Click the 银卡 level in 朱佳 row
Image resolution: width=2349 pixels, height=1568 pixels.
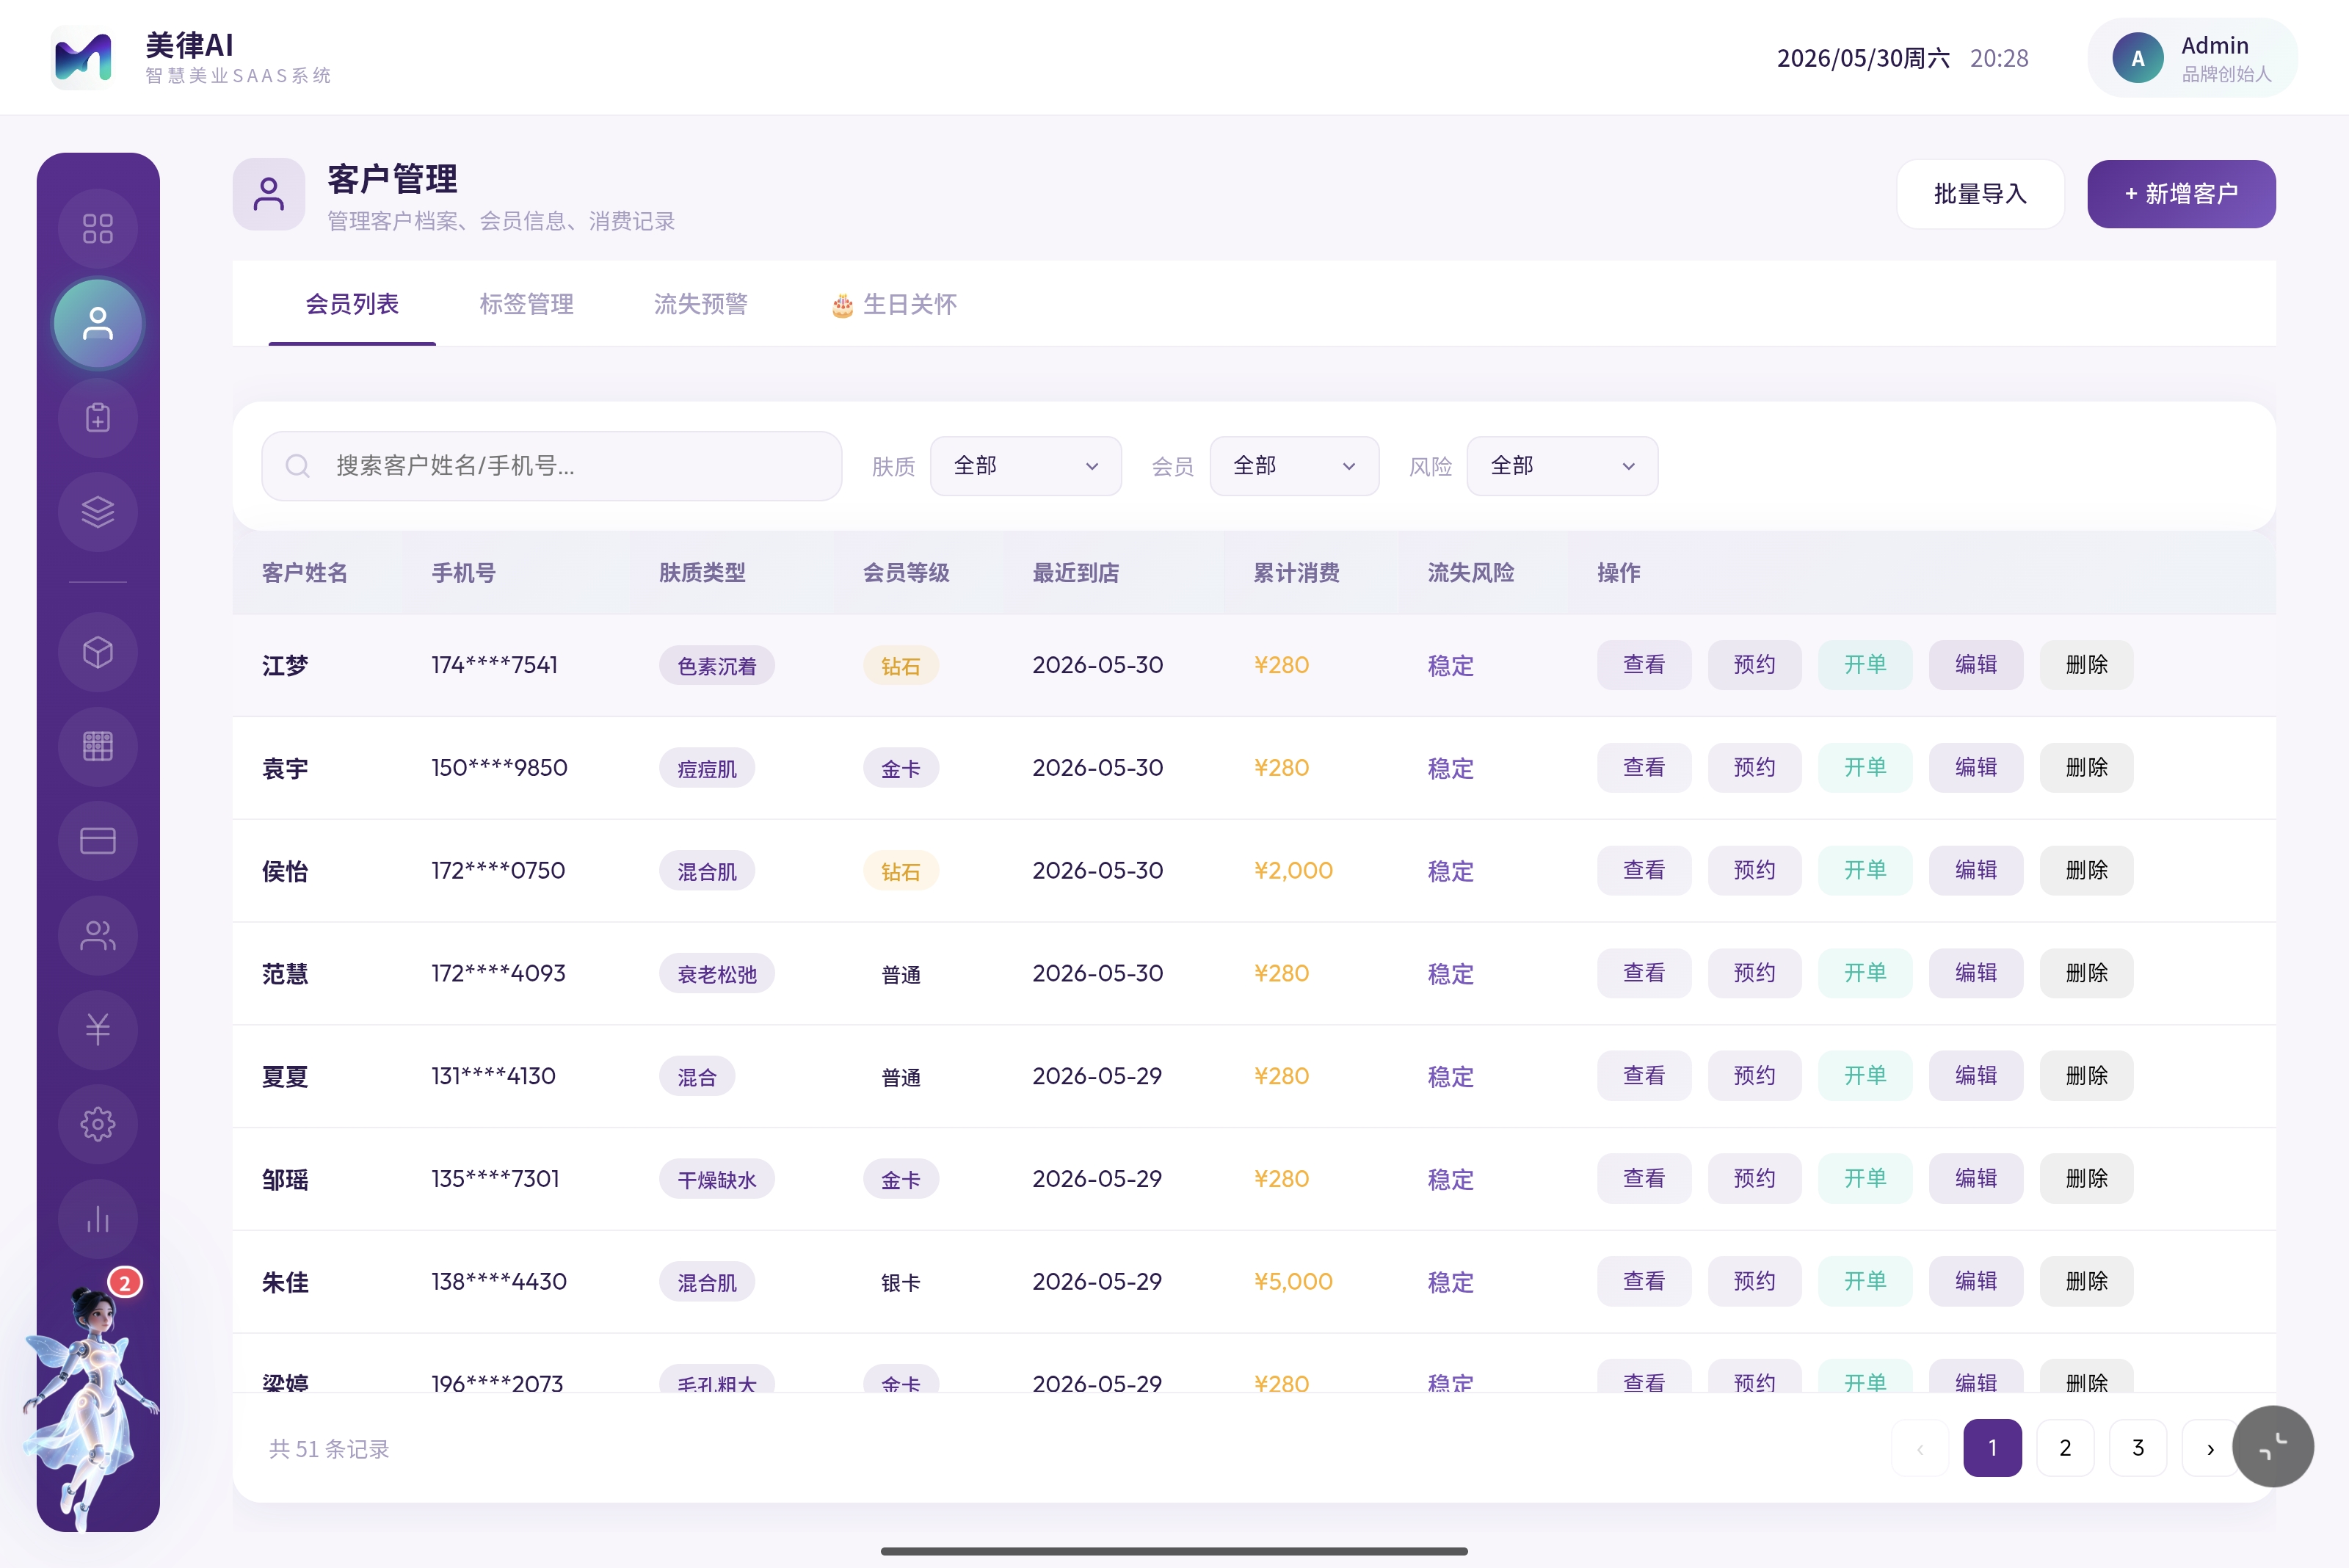(901, 1282)
